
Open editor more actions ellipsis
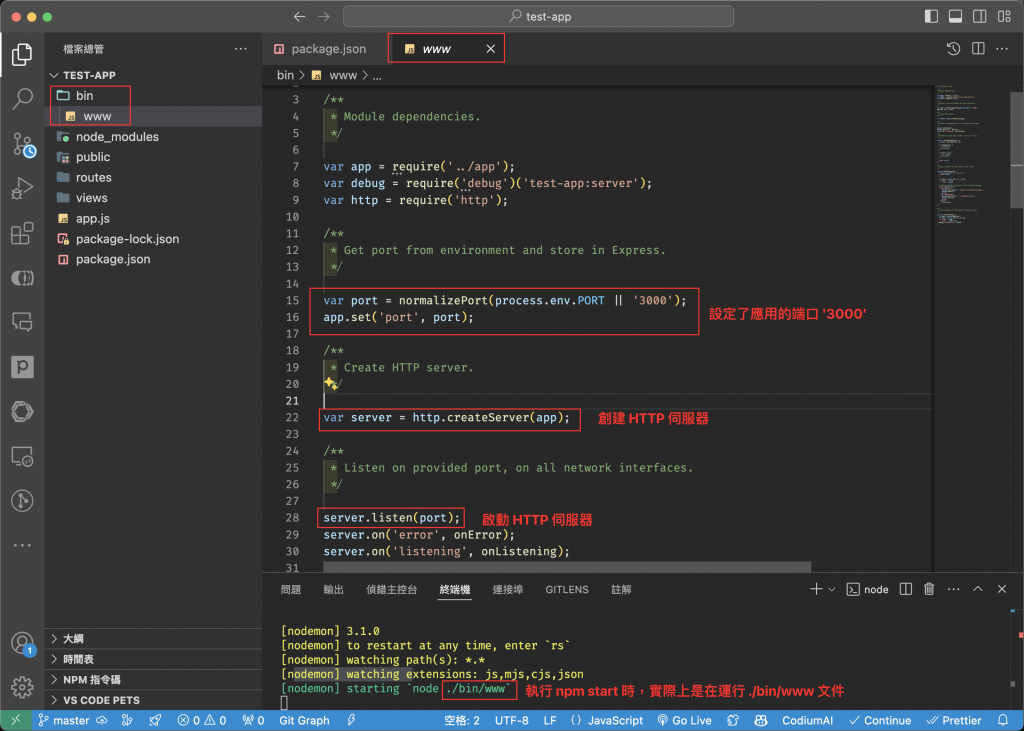[x=1002, y=48]
